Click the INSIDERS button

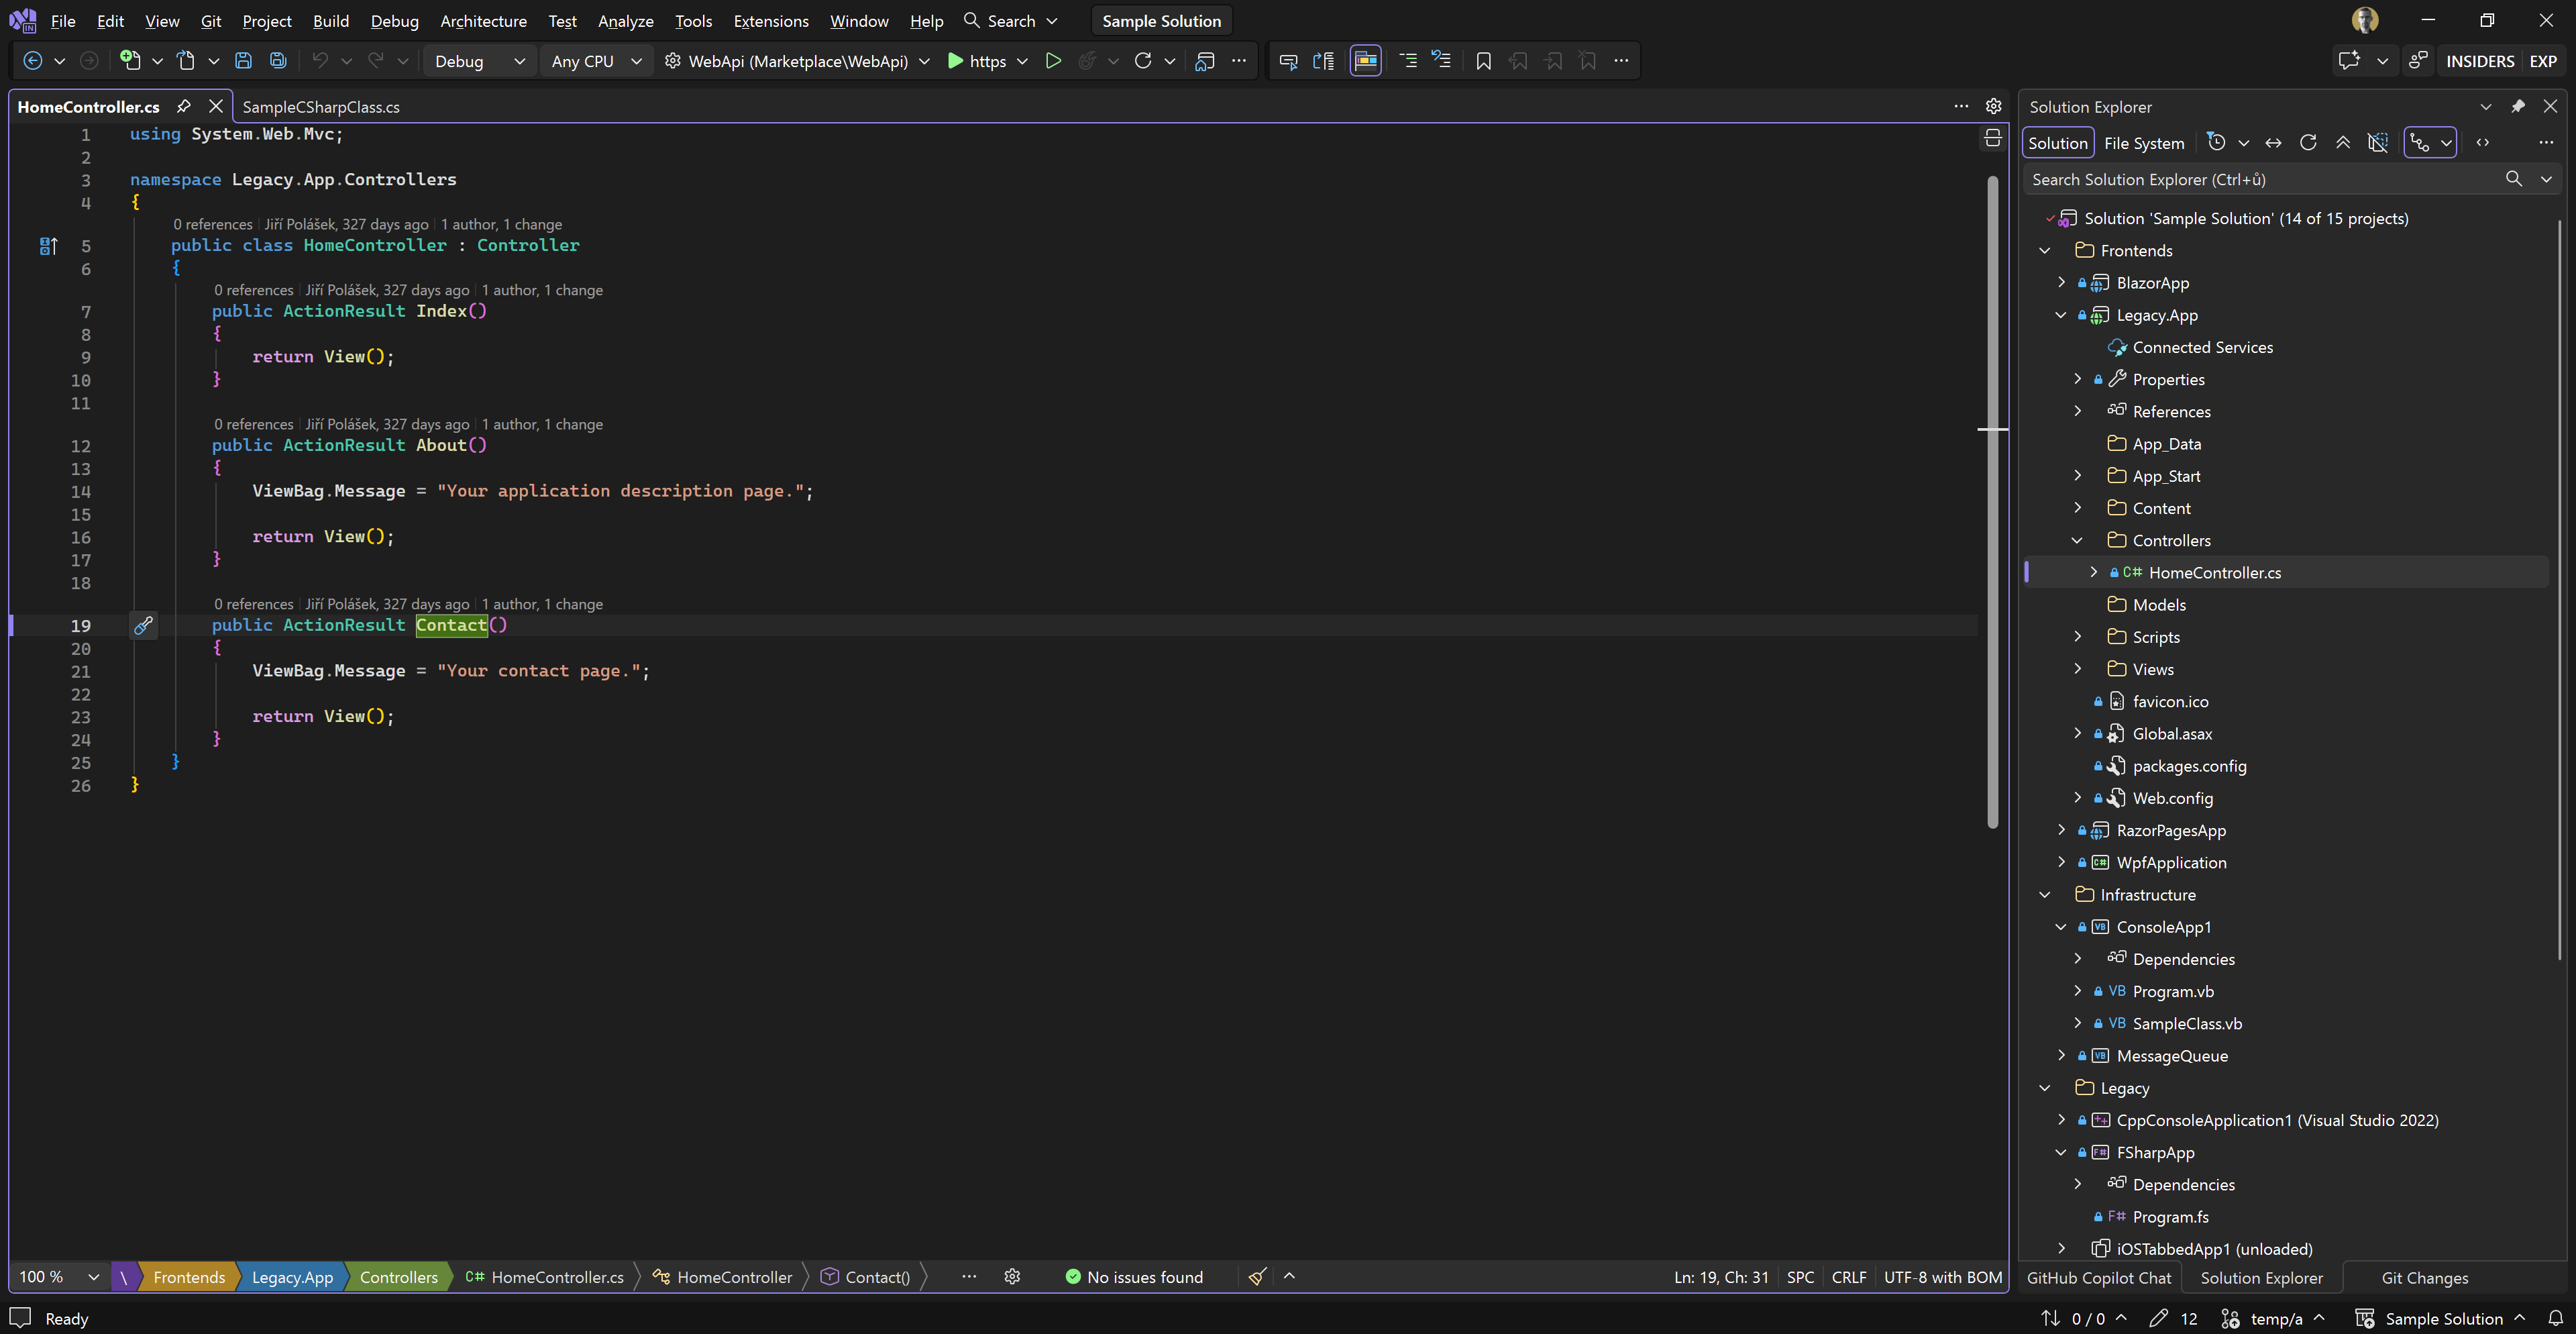click(x=2479, y=61)
